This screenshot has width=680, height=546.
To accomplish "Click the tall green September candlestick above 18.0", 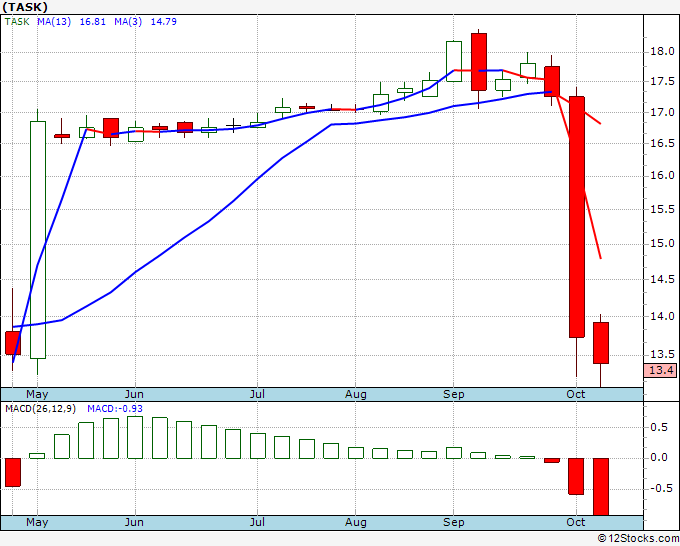I will tap(454, 61).
